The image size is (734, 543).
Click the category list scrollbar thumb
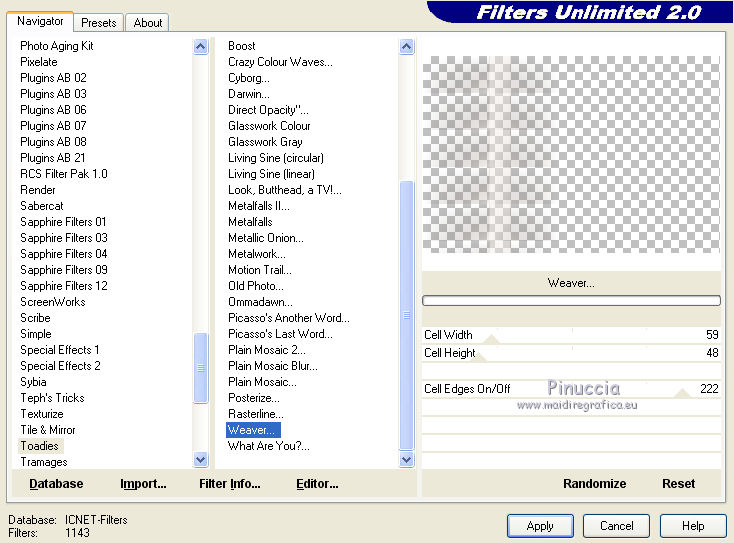point(200,367)
